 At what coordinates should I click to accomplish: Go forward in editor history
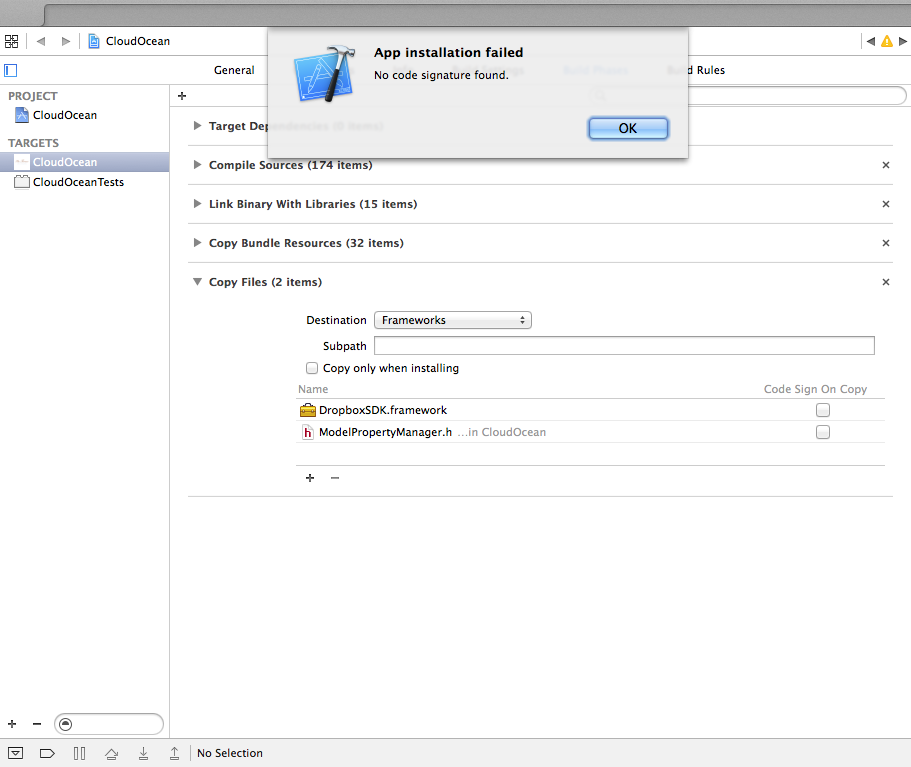(66, 41)
